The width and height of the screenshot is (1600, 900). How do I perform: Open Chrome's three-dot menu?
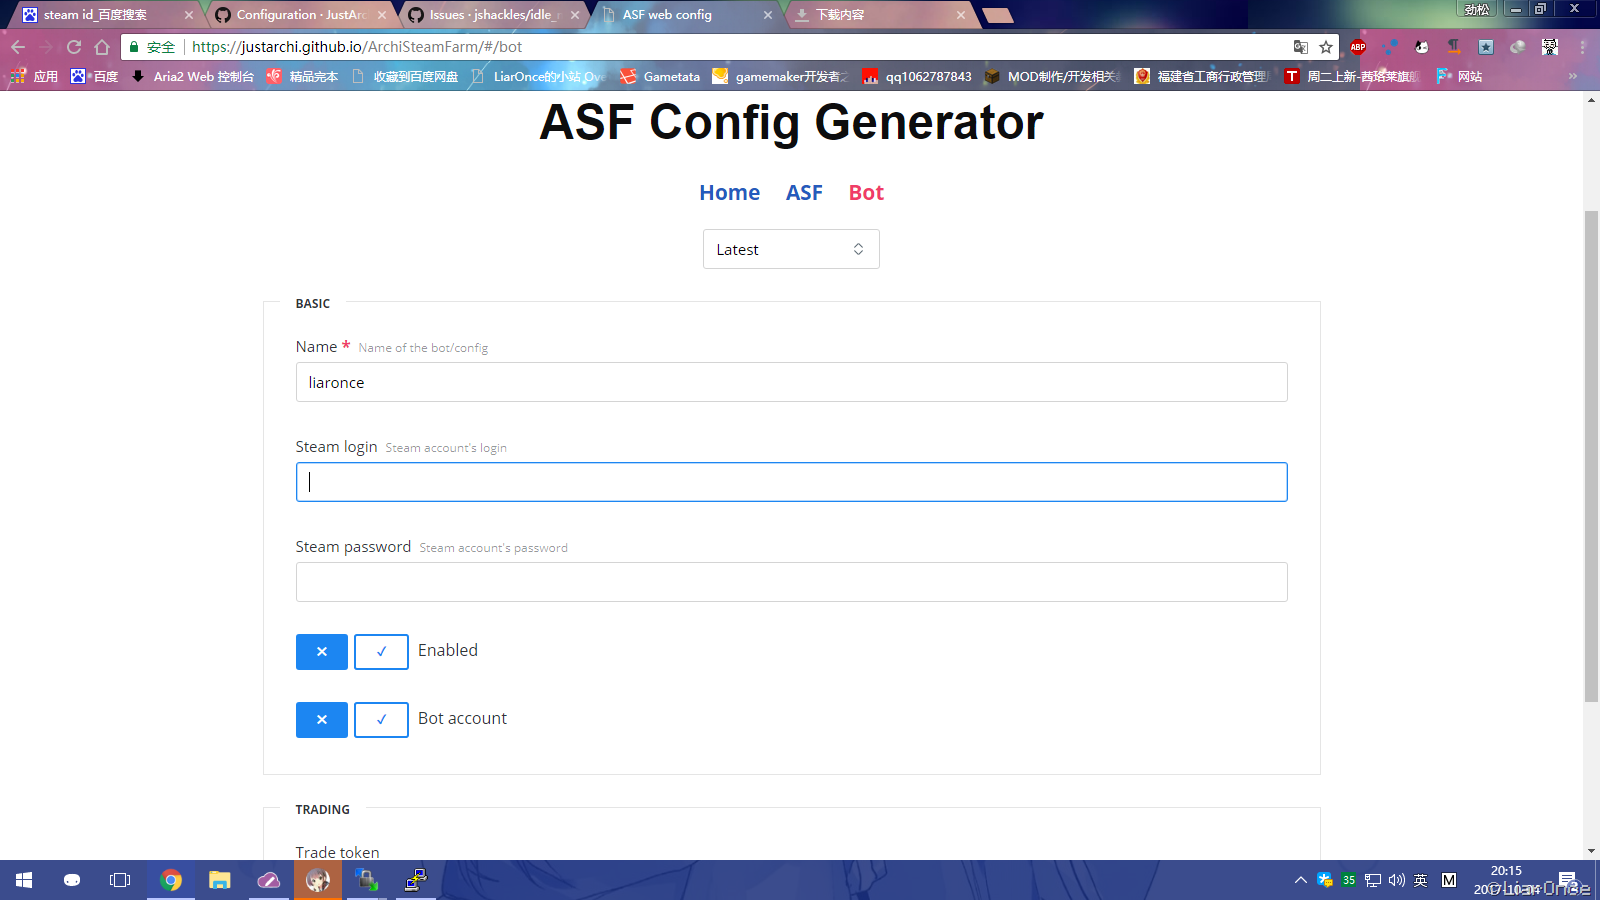1582,47
